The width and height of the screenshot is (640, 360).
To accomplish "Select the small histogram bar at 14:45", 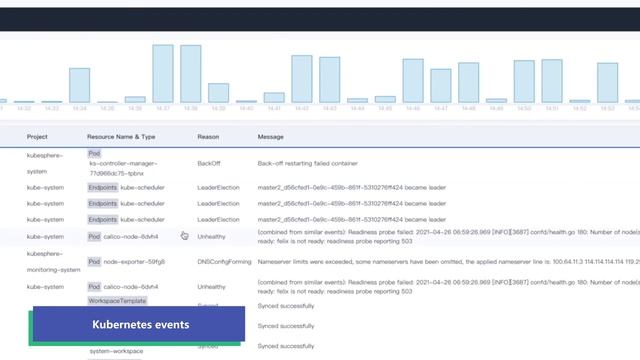I will (x=385, y=100).
